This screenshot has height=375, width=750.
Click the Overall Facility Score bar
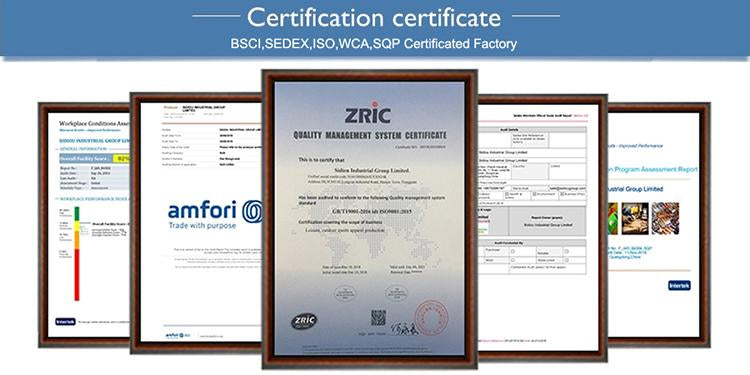click(94, 159)
